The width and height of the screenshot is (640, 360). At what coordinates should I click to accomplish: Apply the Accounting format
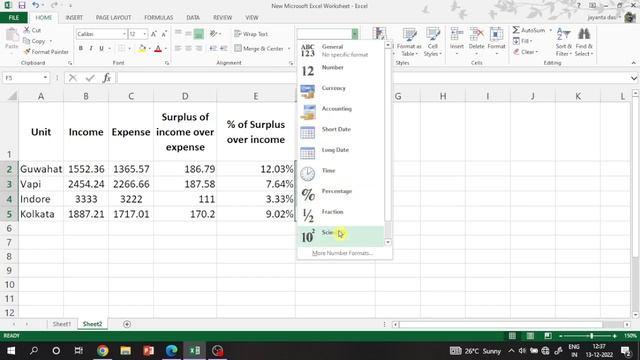click(341, 112)
